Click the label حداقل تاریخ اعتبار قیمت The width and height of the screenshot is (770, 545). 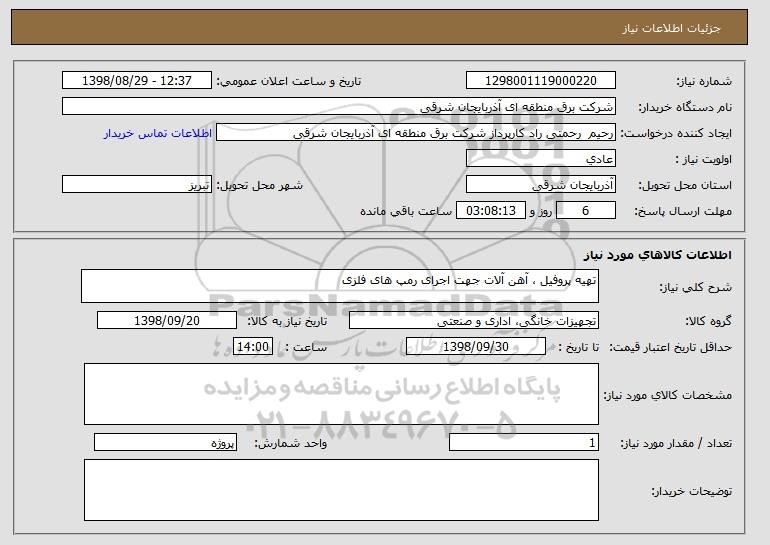(670, 347)
